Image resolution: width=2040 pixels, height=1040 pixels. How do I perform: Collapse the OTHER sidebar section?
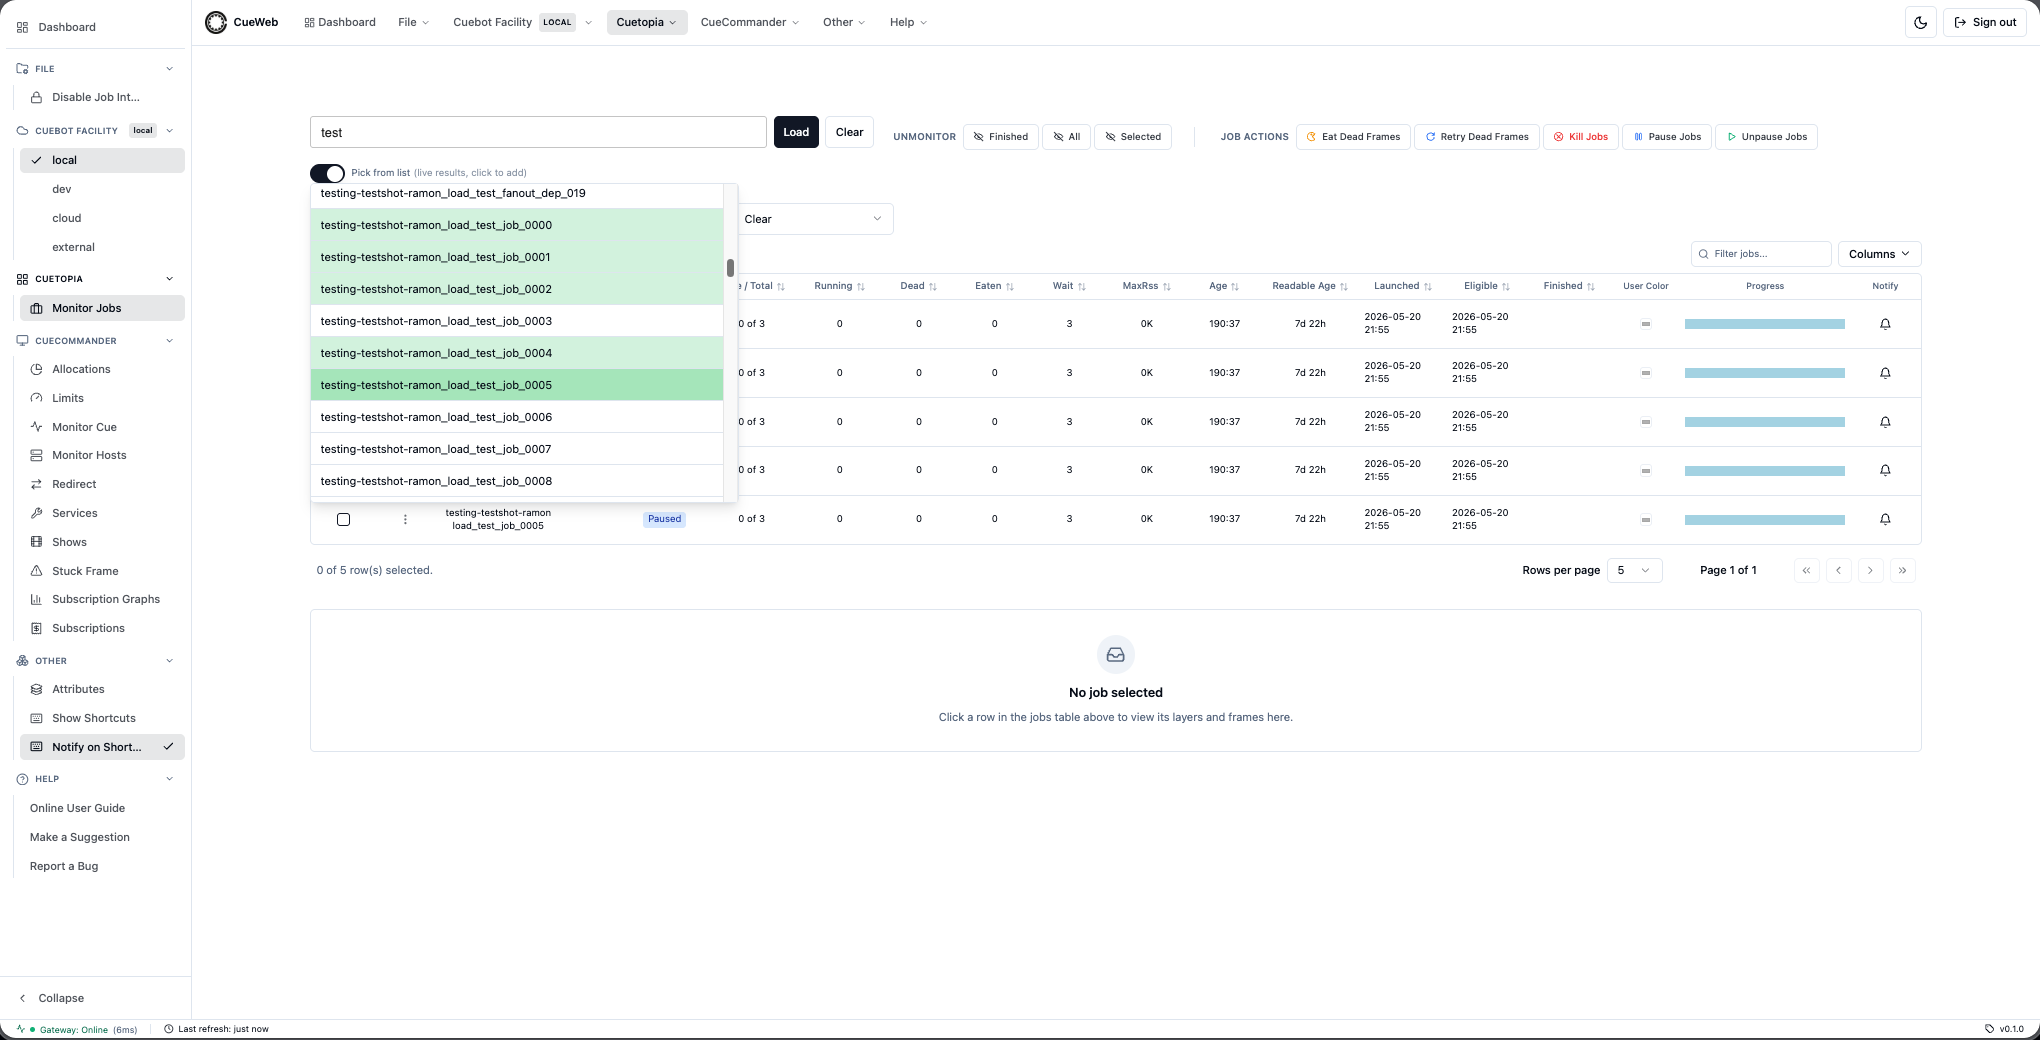(x=169, y=661)
